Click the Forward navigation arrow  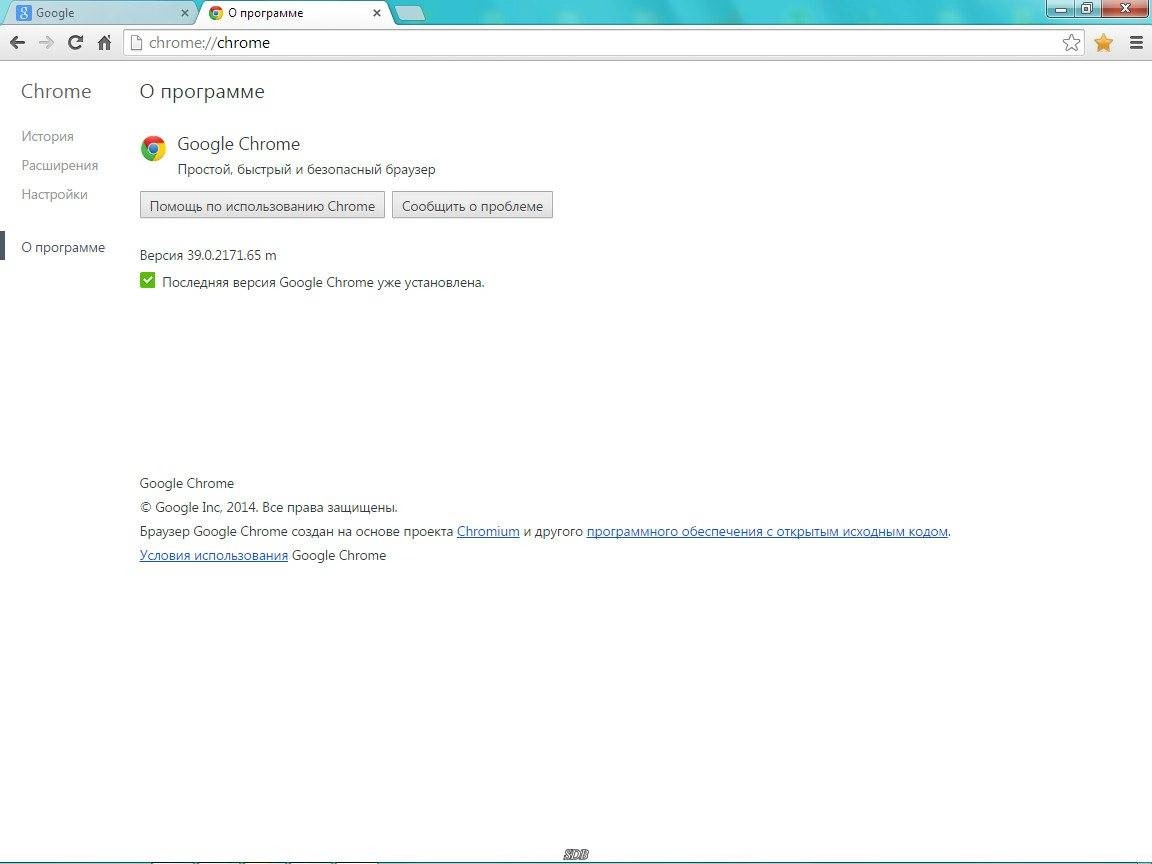[46, 43]
